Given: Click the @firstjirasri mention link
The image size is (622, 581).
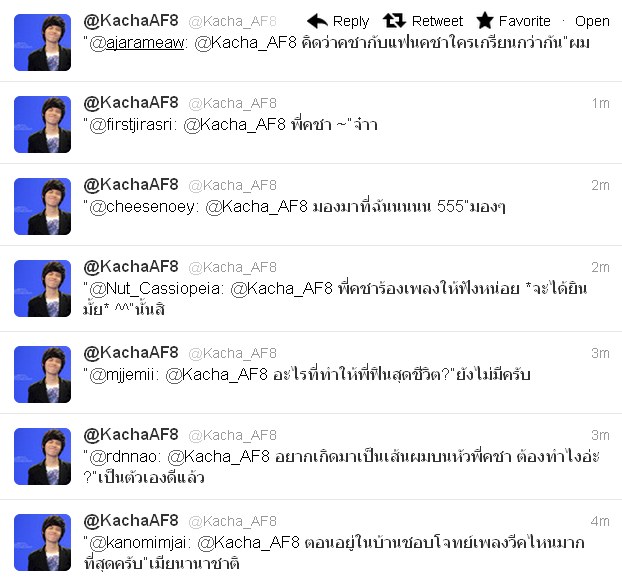Looking at the screenshot, I should tap(131, 125).
